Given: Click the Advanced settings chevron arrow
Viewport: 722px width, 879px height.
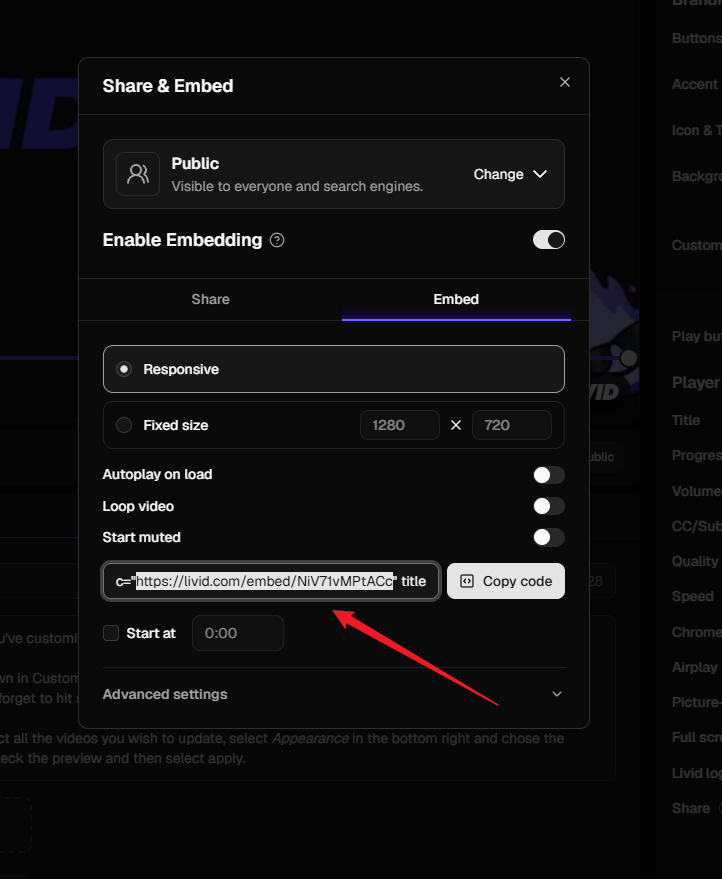Looking at the screenshot, I should tap(557, 694).
